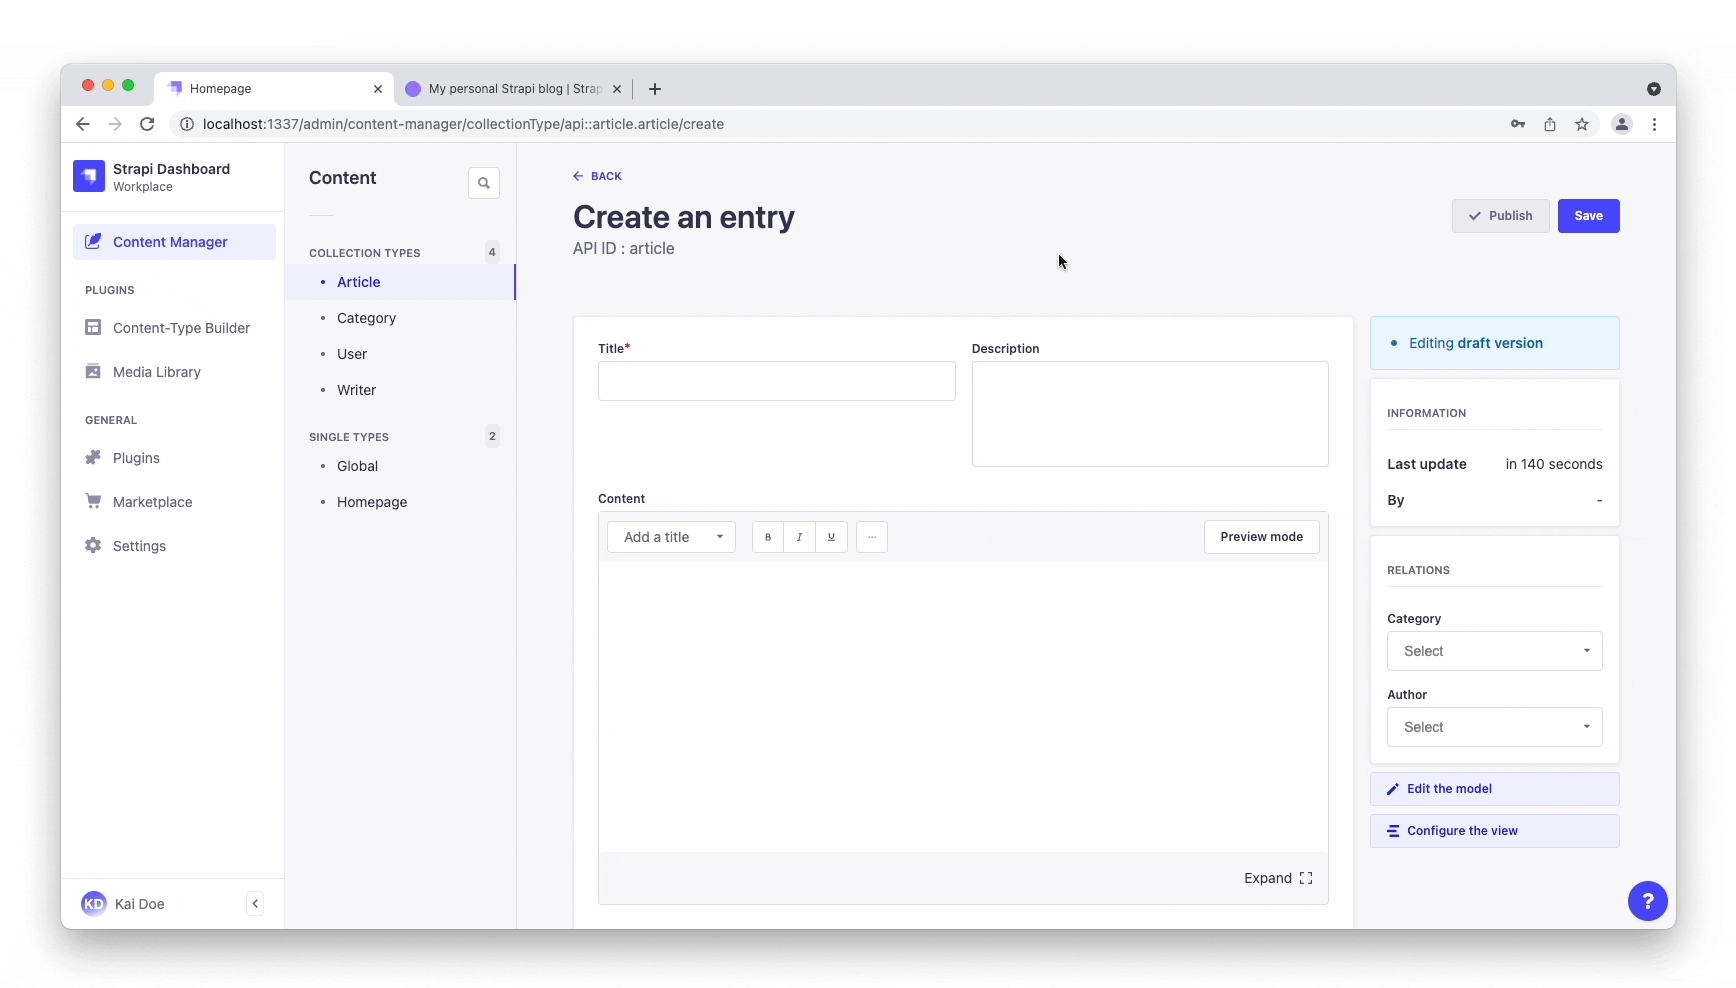Open the help assistant bubble

point(1647,901)
